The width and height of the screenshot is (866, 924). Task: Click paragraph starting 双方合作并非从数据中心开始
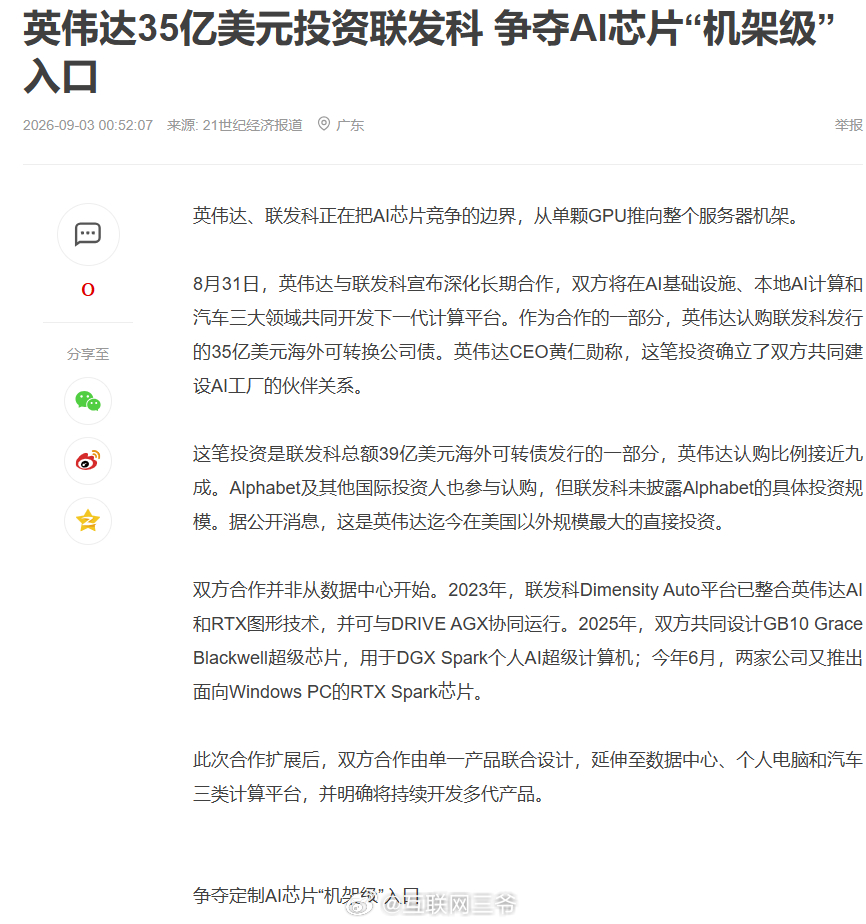pyautogui.click(x=528, y=641)
